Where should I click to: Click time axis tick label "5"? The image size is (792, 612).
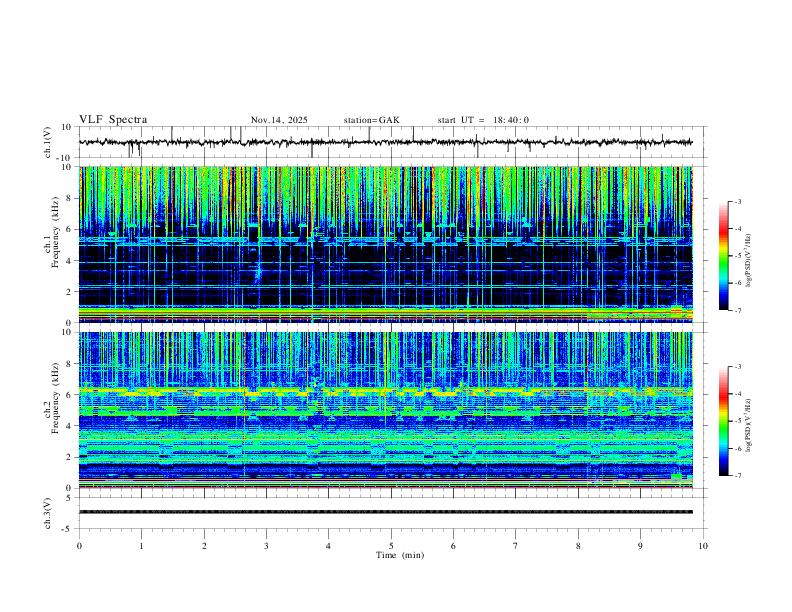coord(391,546)
